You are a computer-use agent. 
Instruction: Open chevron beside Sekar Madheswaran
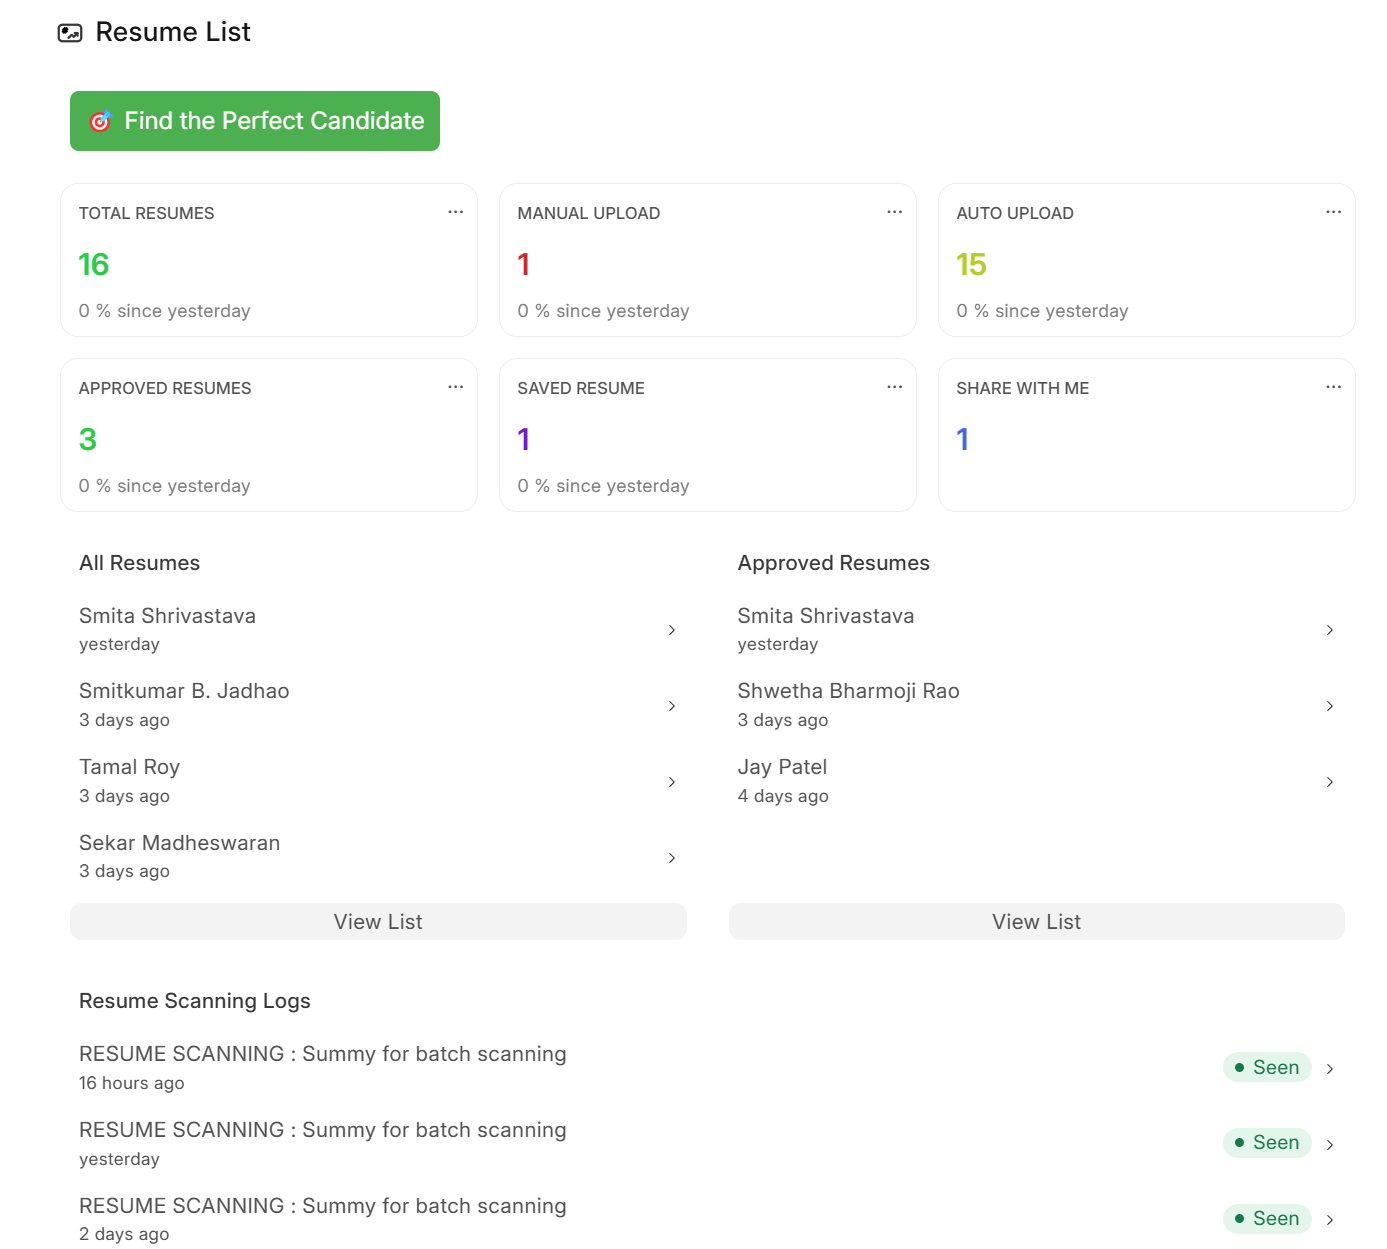click(672, 858)
